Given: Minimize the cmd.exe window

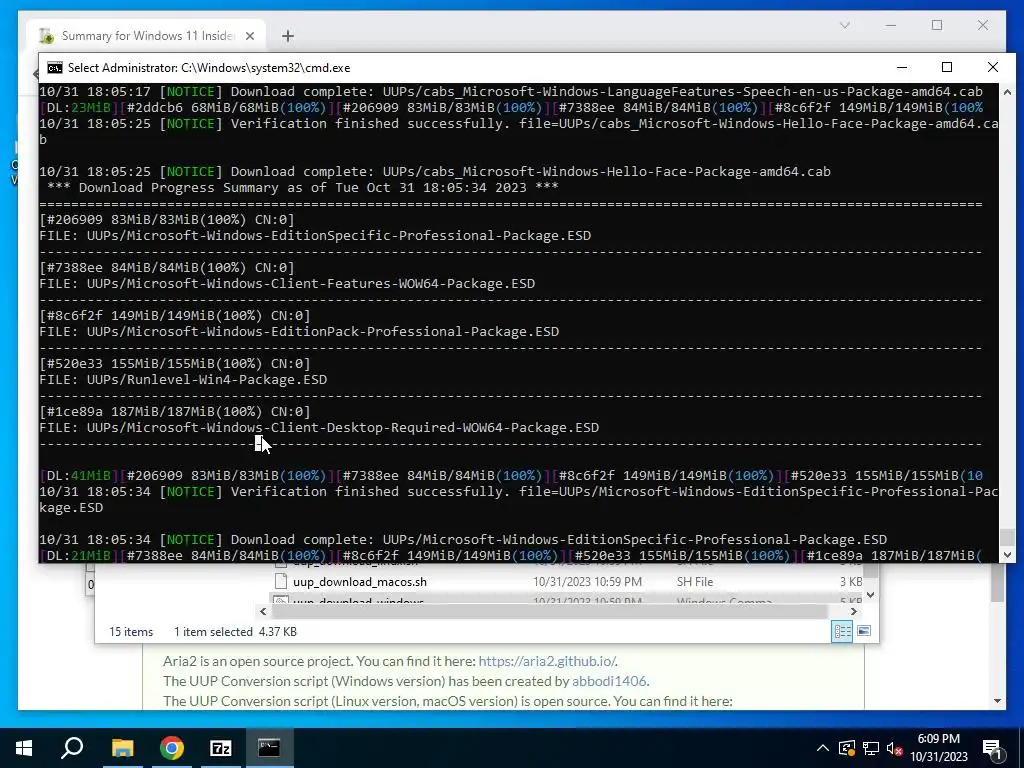Looking at the screenshot, I should point(902,67).
